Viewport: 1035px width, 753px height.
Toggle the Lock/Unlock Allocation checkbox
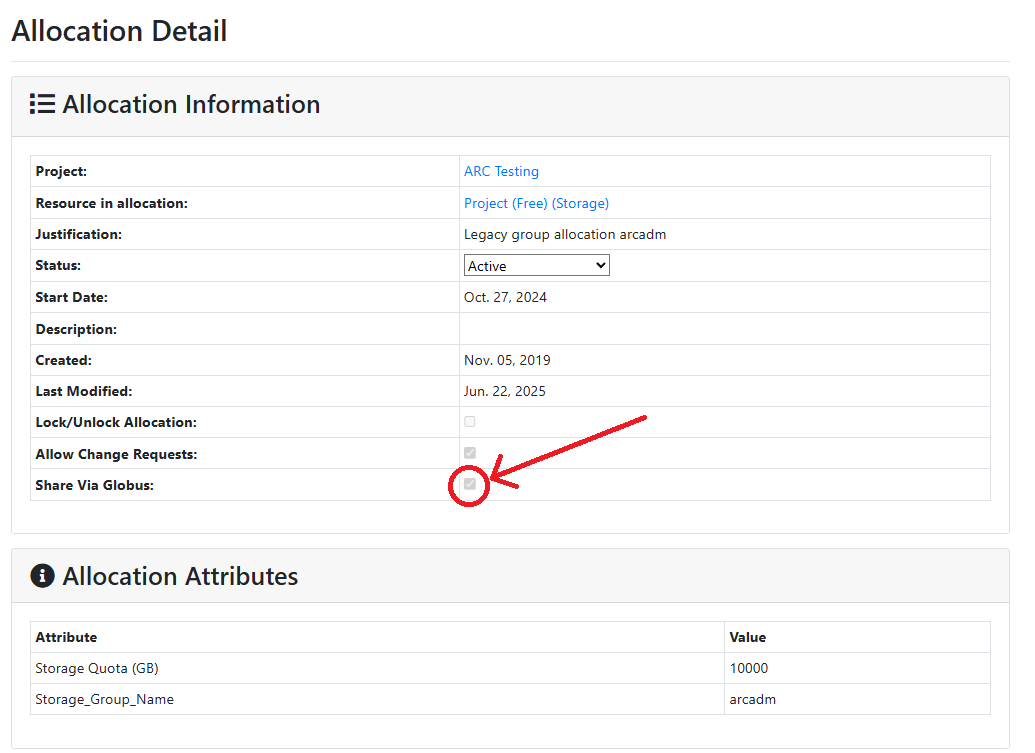(470, 422)
